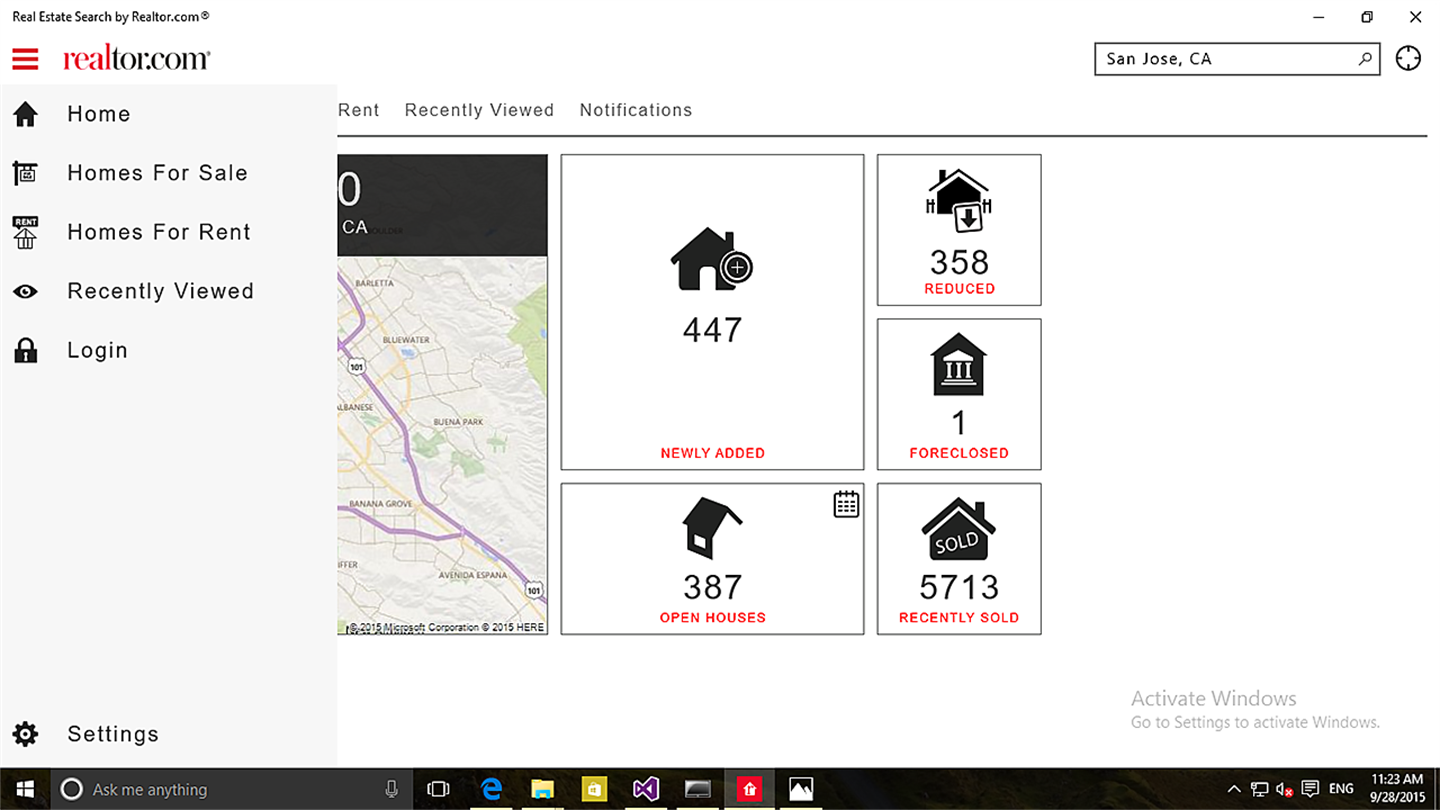The height and width of the screenshot is (810, 1440).
Task: Click the Foreclosed bank building icon
Action: pyautogui.click(x=958, y=365)
